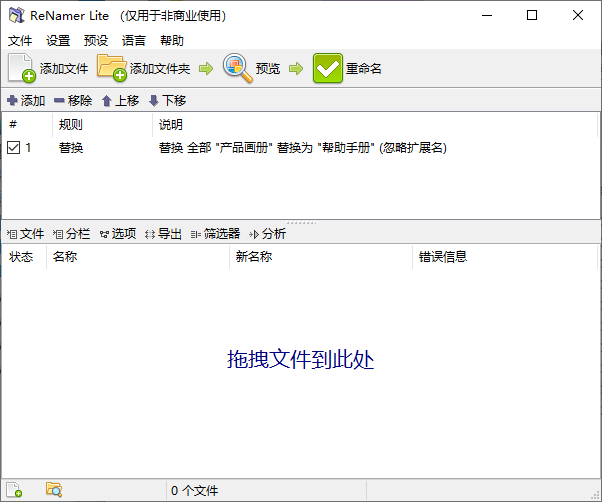Open the files pane 文件 dropdown
The image size is (602, 502).
[x=25, y=234]
